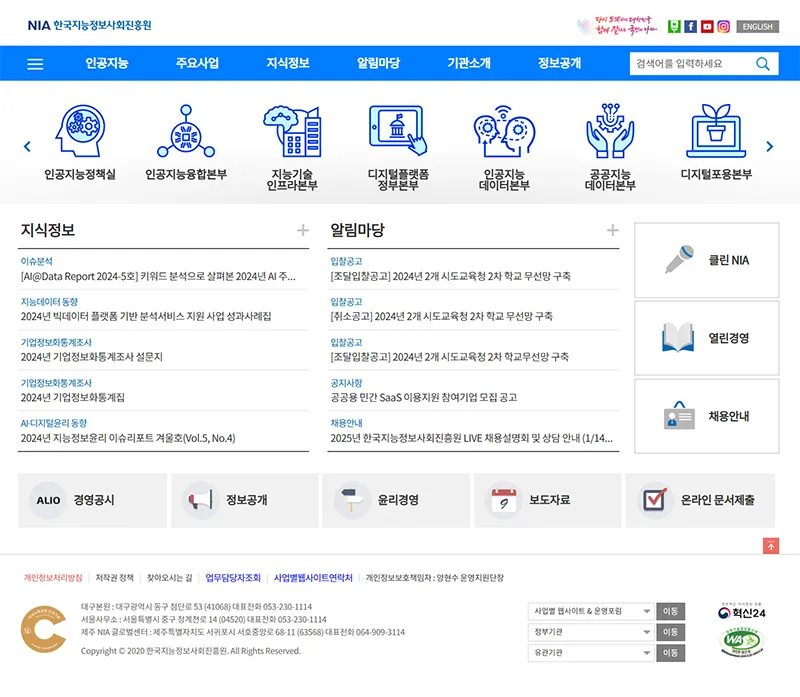This screenshot has height=697, width=800.
Task: Open the AI@Data Report 2024-5호 article
Action: coord(158,276)
